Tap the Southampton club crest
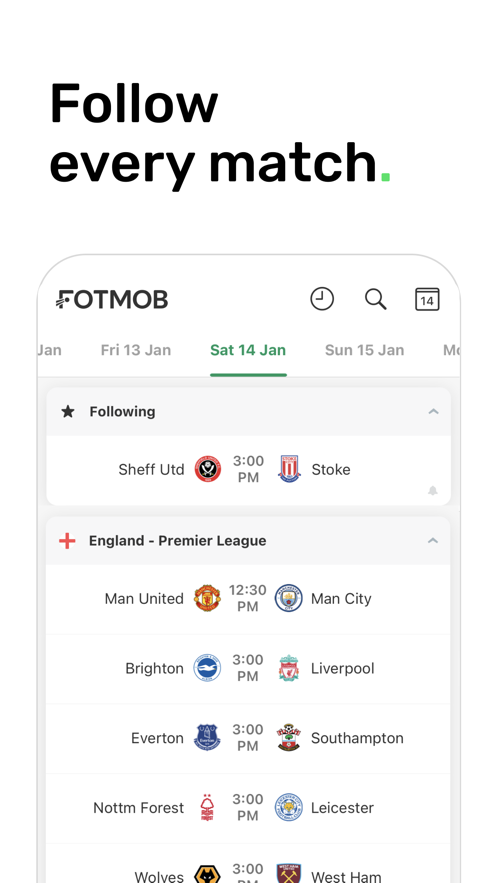Screen dimensions: 497x883 click(x=289, y=737)
